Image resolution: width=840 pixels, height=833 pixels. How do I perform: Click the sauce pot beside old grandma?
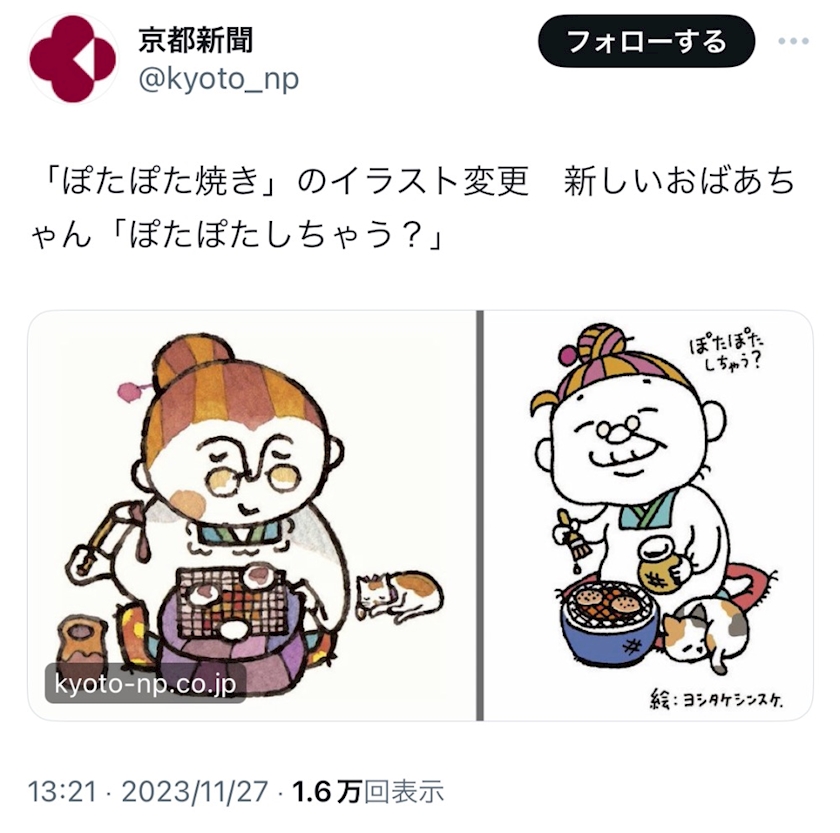click(83, 643)
